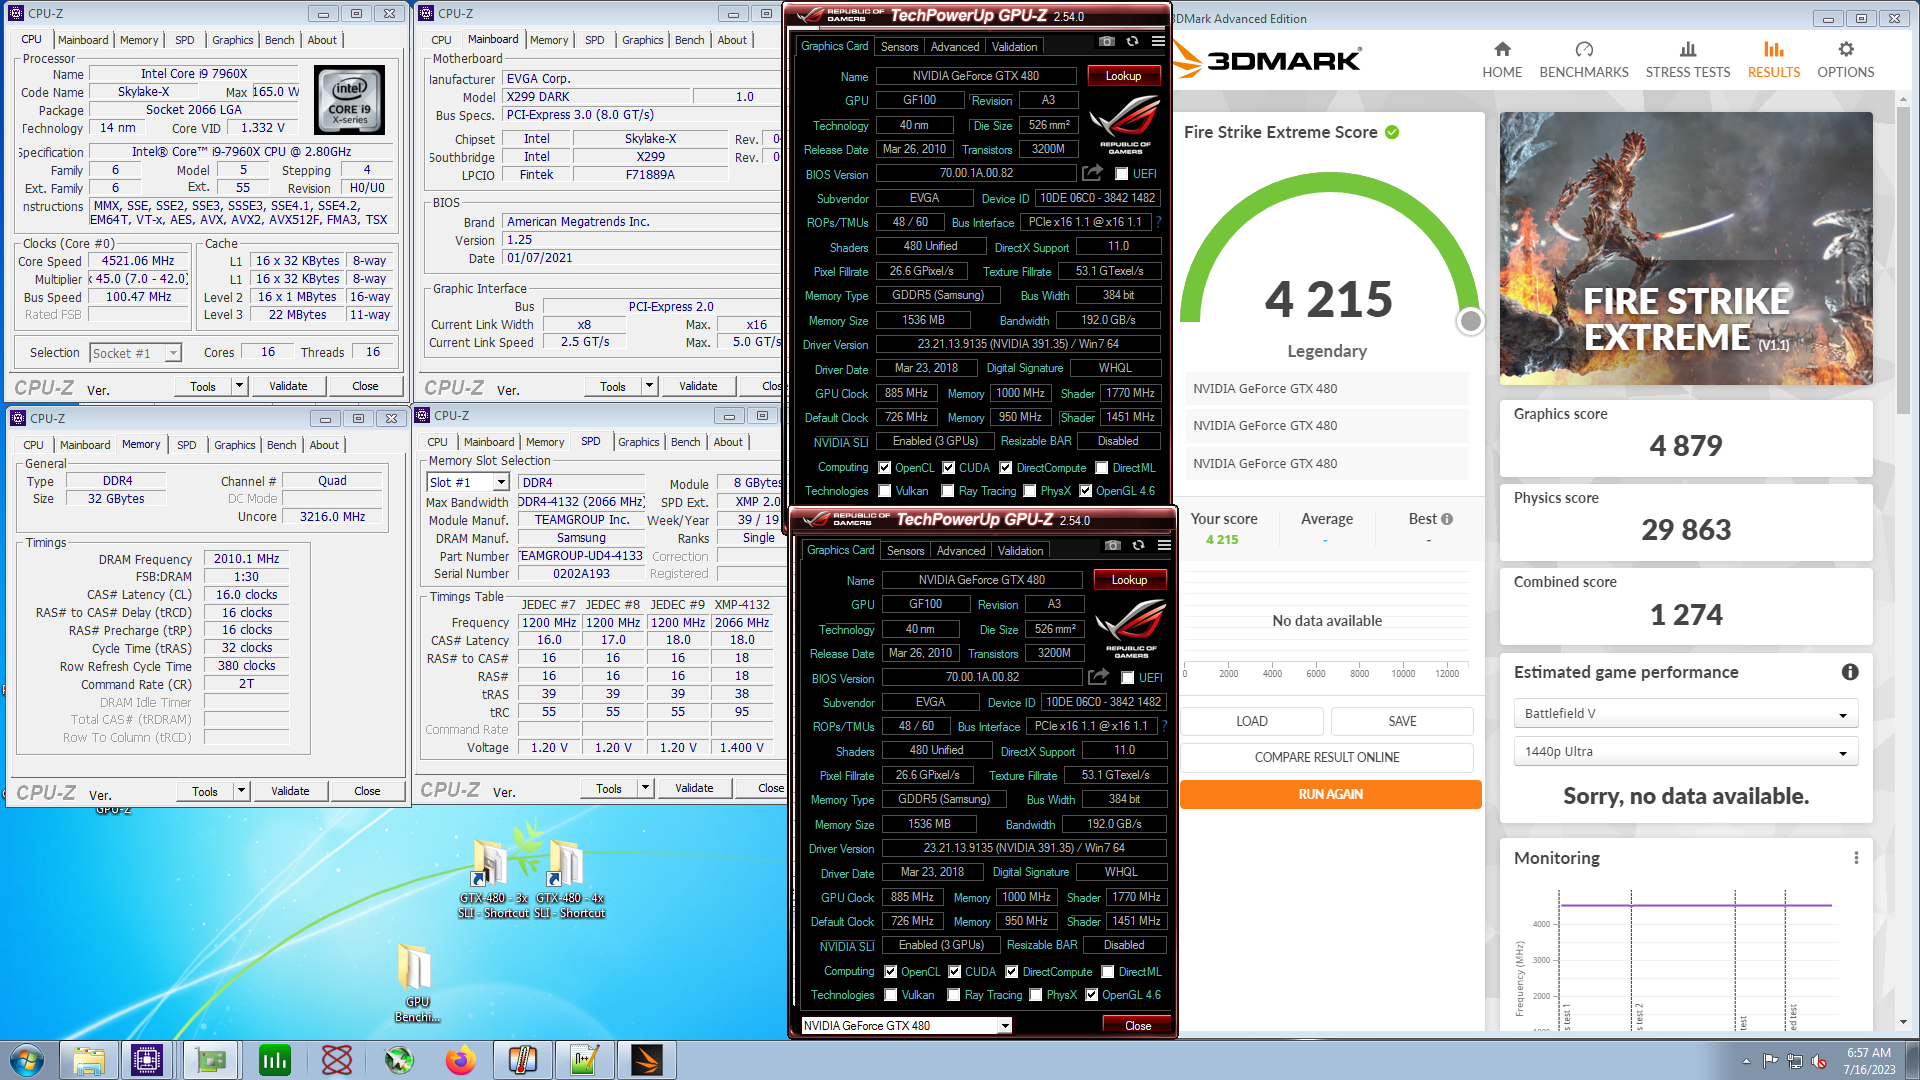Viewport: 1920px width, 1080px height.
Task: Click Windows Start button
Action: (x=27, y=1060)
